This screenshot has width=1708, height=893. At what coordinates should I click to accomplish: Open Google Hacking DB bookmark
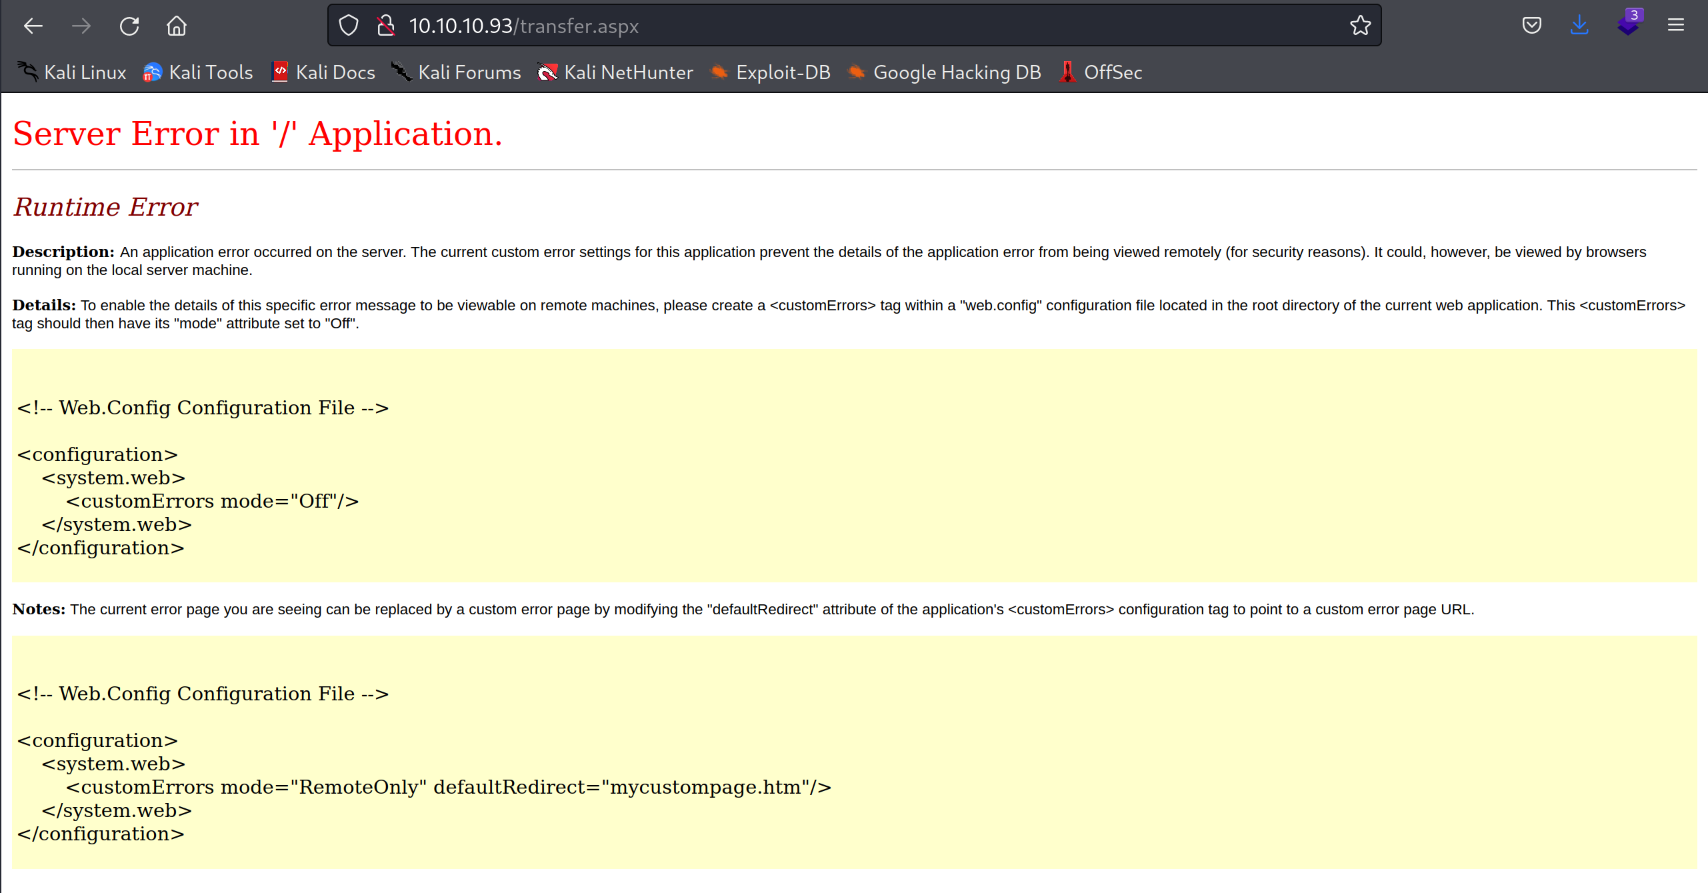tap(944, 72)
